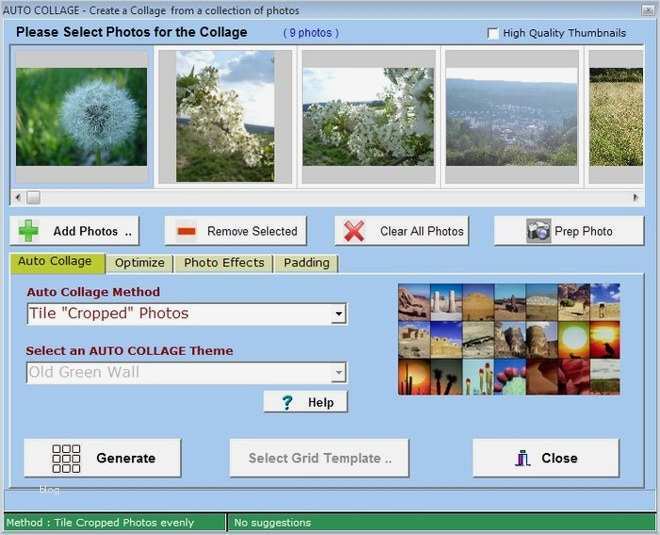Viewport: 660px width, 535px height.
Task: Click the 'No suggestions' status bar text
Action: click(272, 522)
